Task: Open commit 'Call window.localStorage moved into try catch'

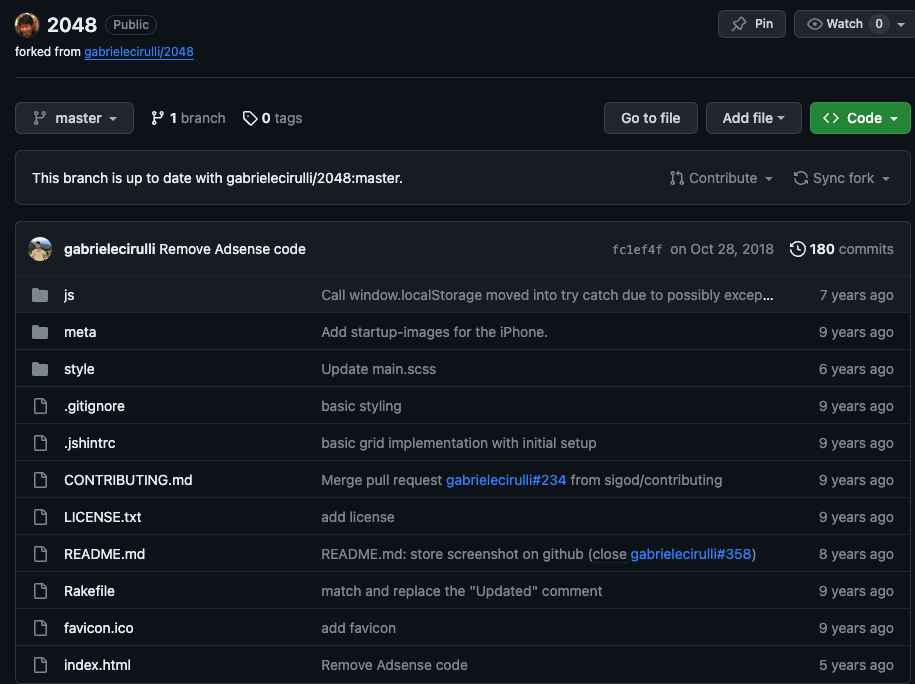Action: (547, 295)
